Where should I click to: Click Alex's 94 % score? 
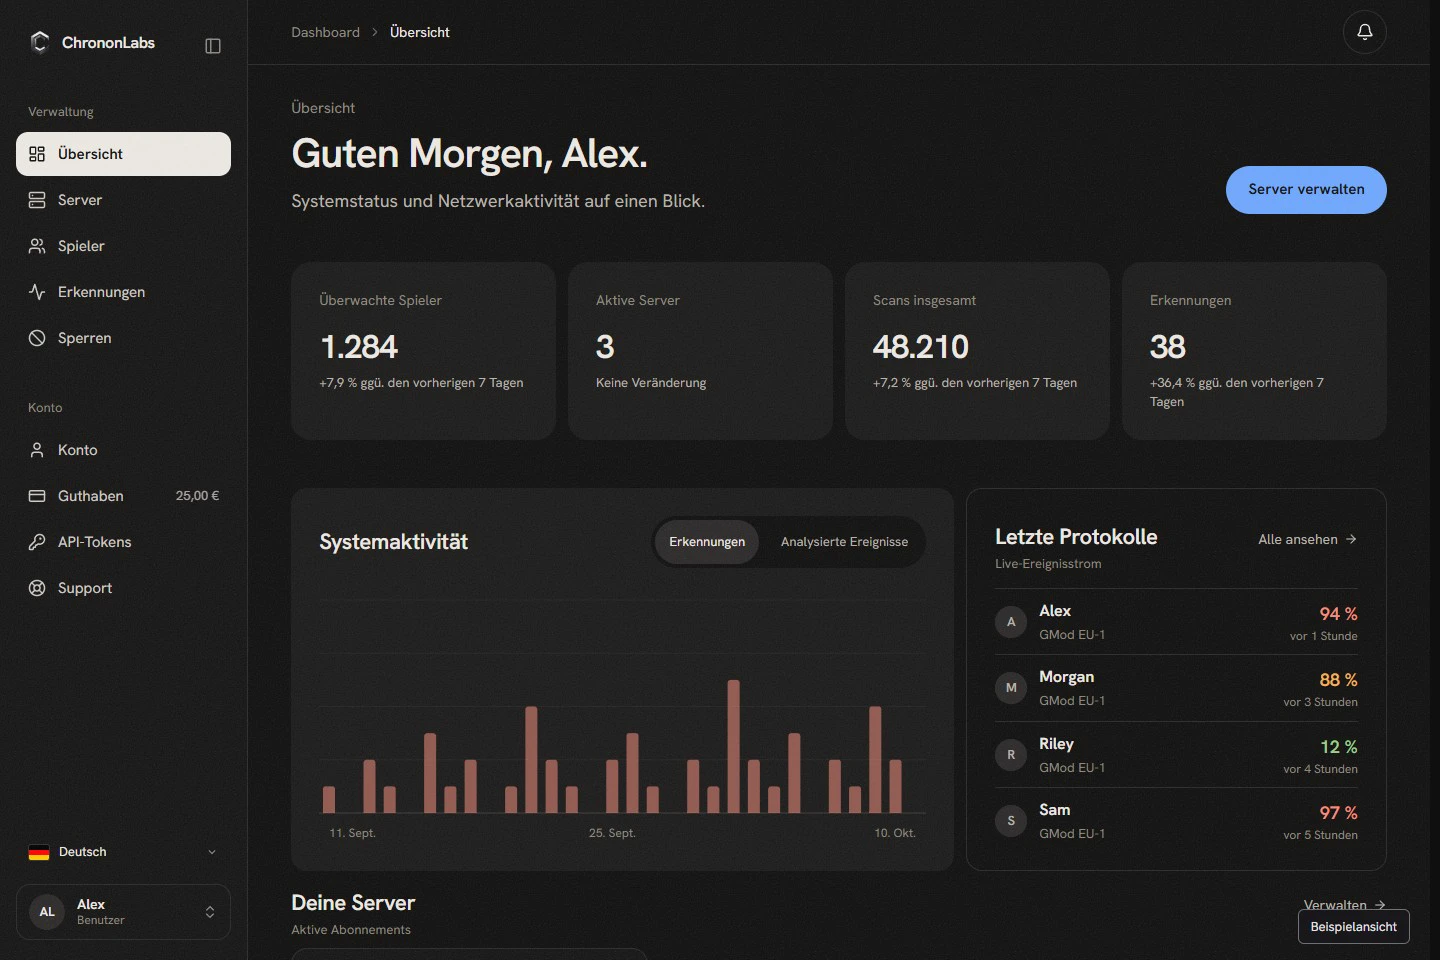tap(1338, 614)
